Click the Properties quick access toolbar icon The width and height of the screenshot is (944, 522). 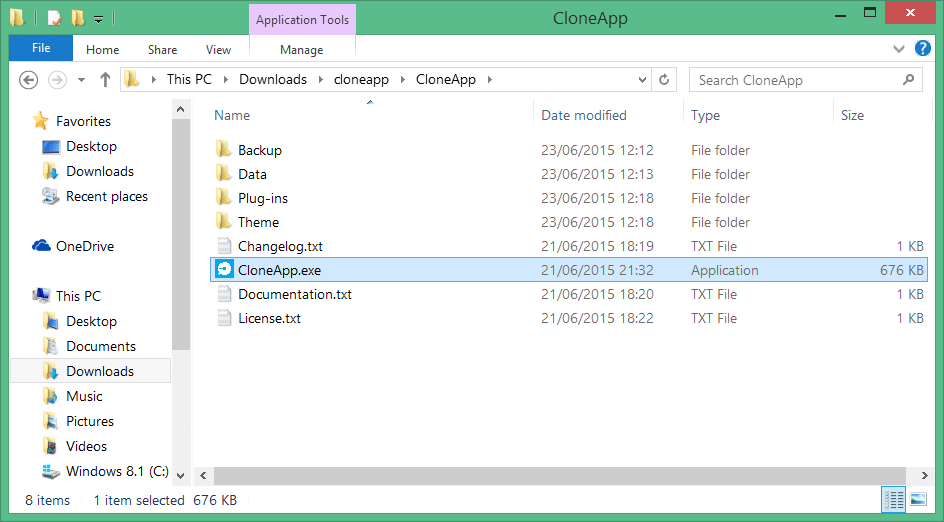54,19
